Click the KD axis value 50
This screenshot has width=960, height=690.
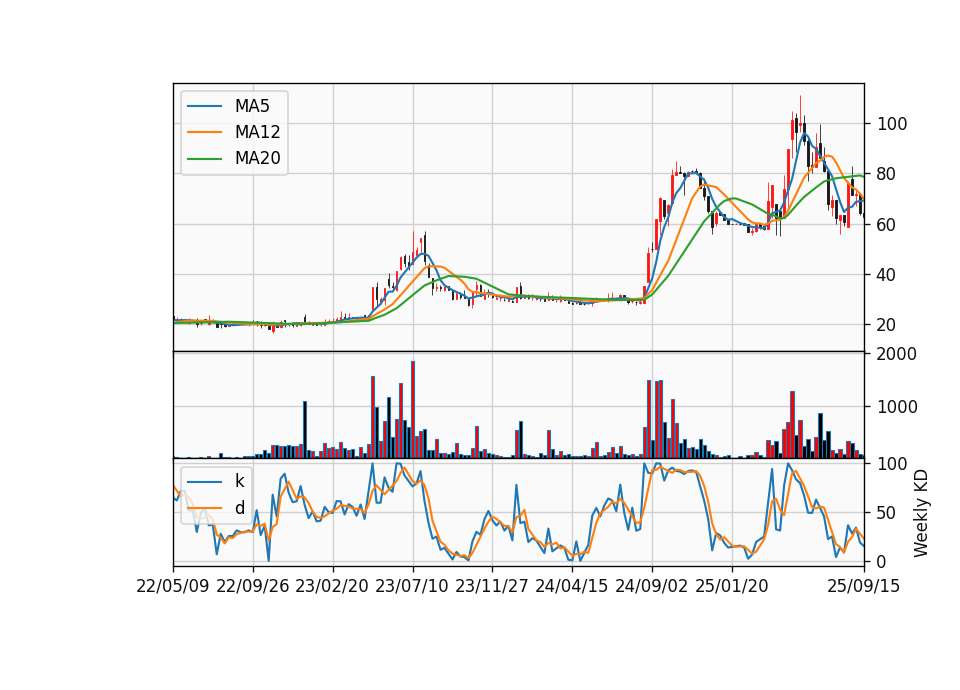(886, 512)
